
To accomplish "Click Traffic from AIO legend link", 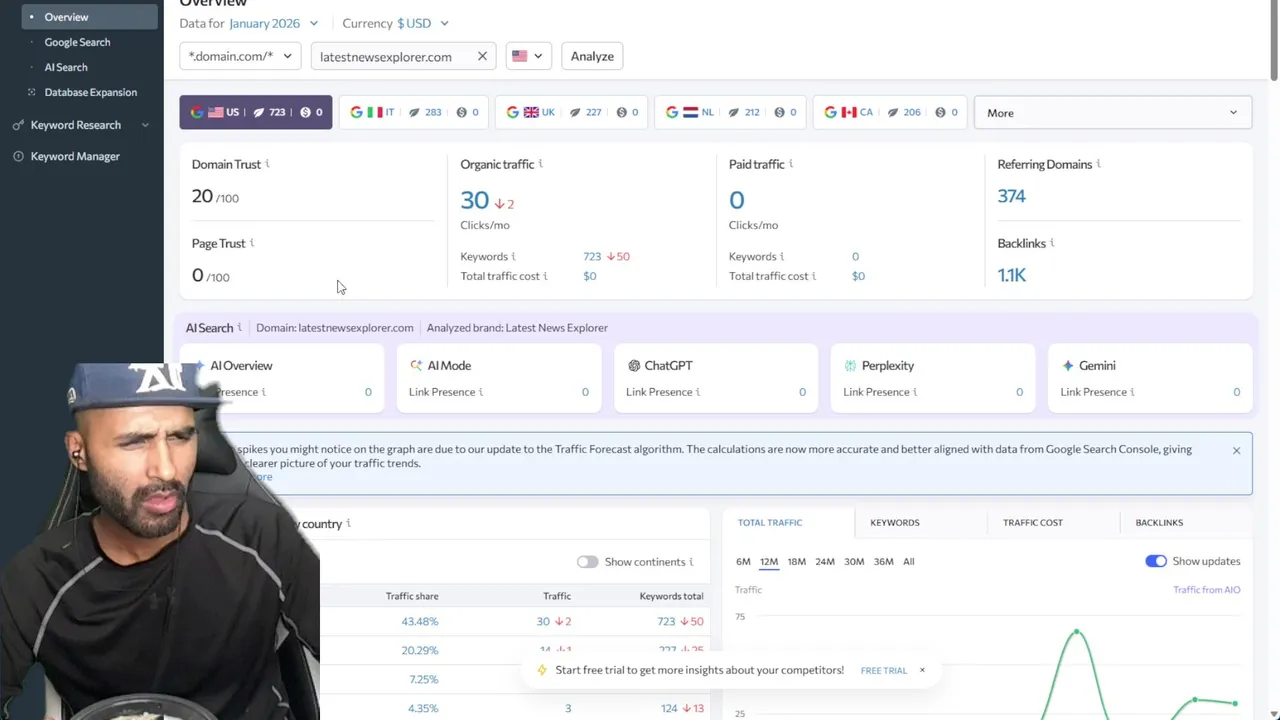I will click(1206, 590).
